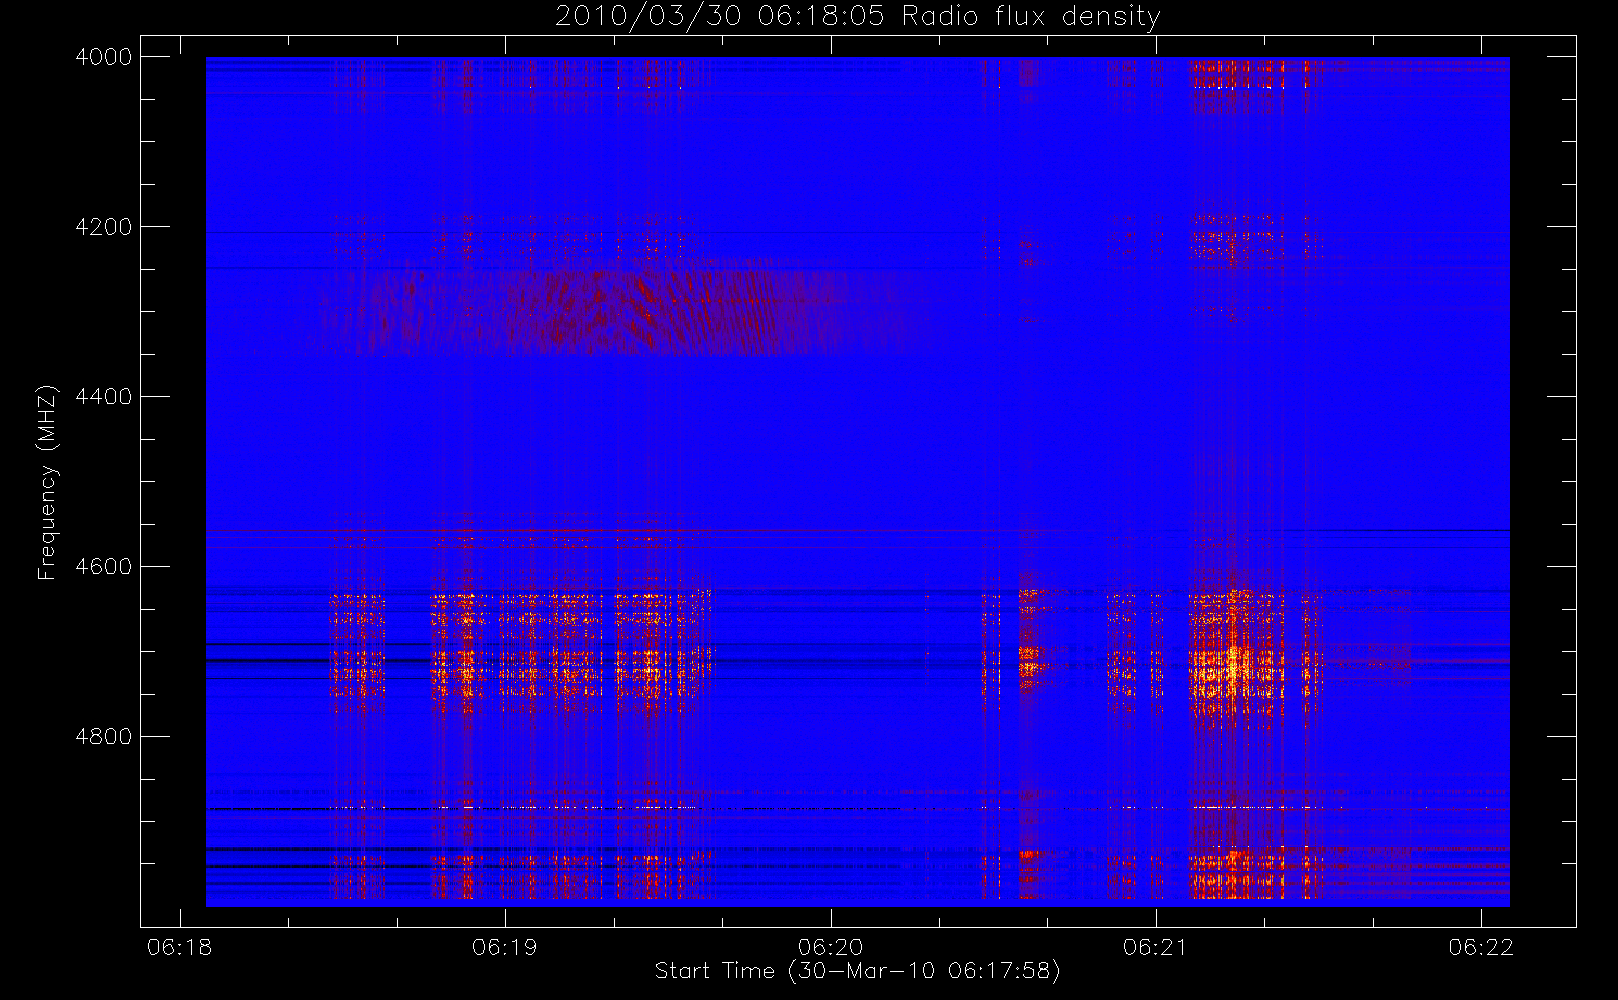Click the 'Frequency (MHZ)' y-axis label

click(46, 482)
